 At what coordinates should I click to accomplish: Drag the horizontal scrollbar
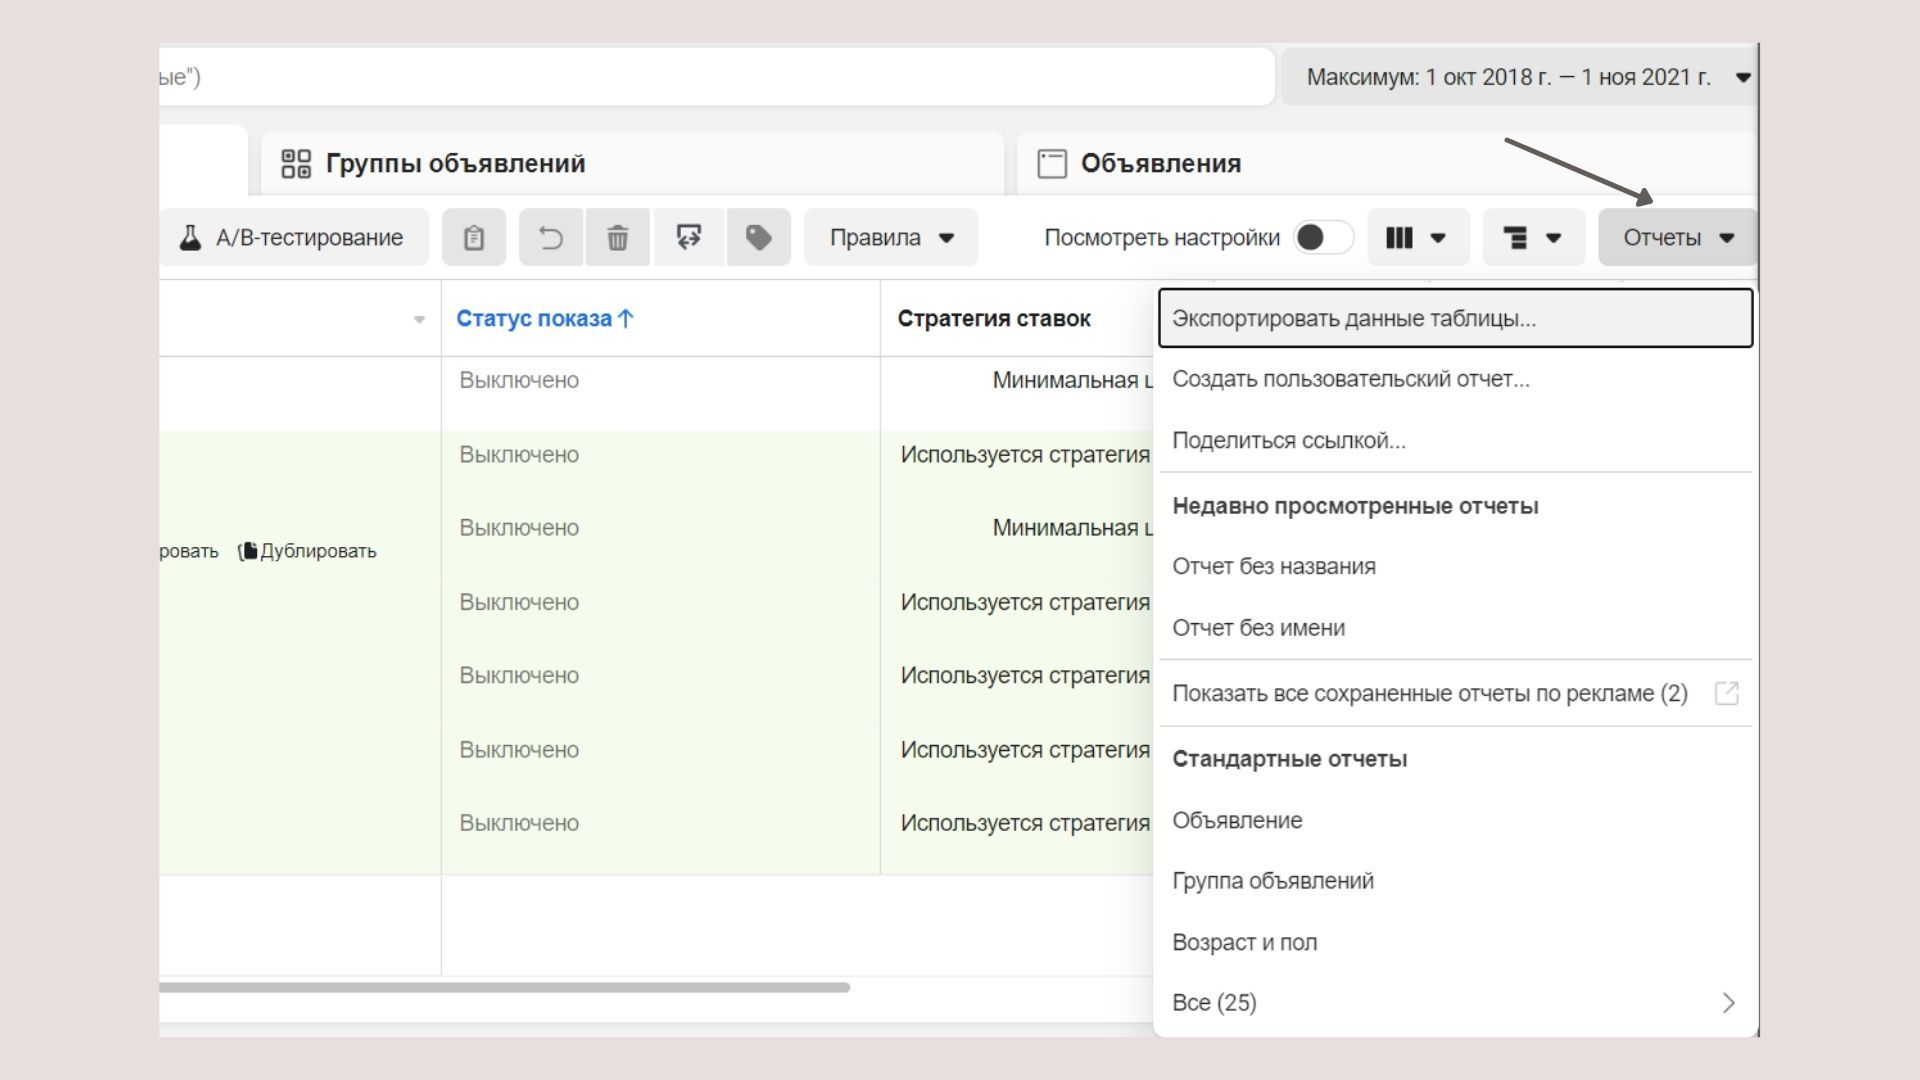click(x=505, y=986)
